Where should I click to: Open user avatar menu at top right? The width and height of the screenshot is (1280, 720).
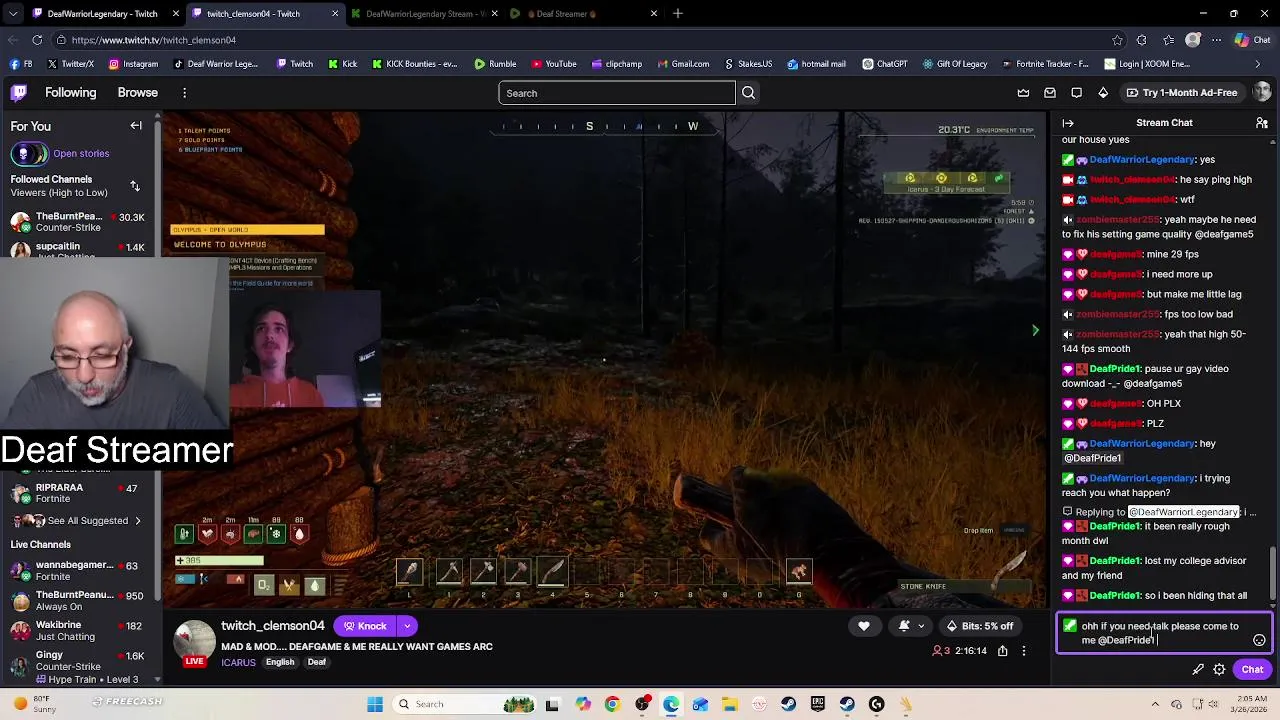click(1262, 92)
